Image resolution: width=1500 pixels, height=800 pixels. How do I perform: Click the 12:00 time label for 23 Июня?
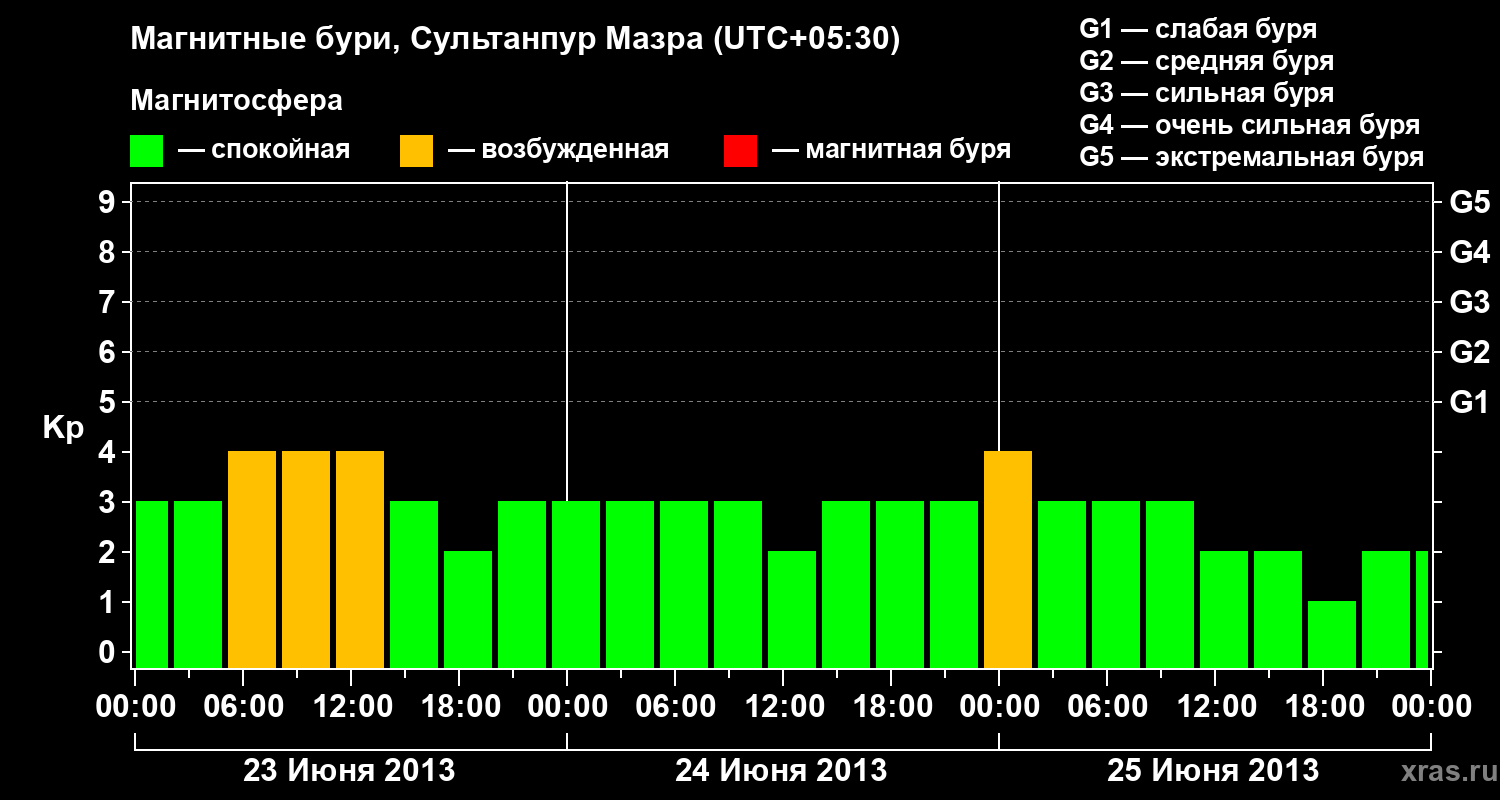coord(353,706)
